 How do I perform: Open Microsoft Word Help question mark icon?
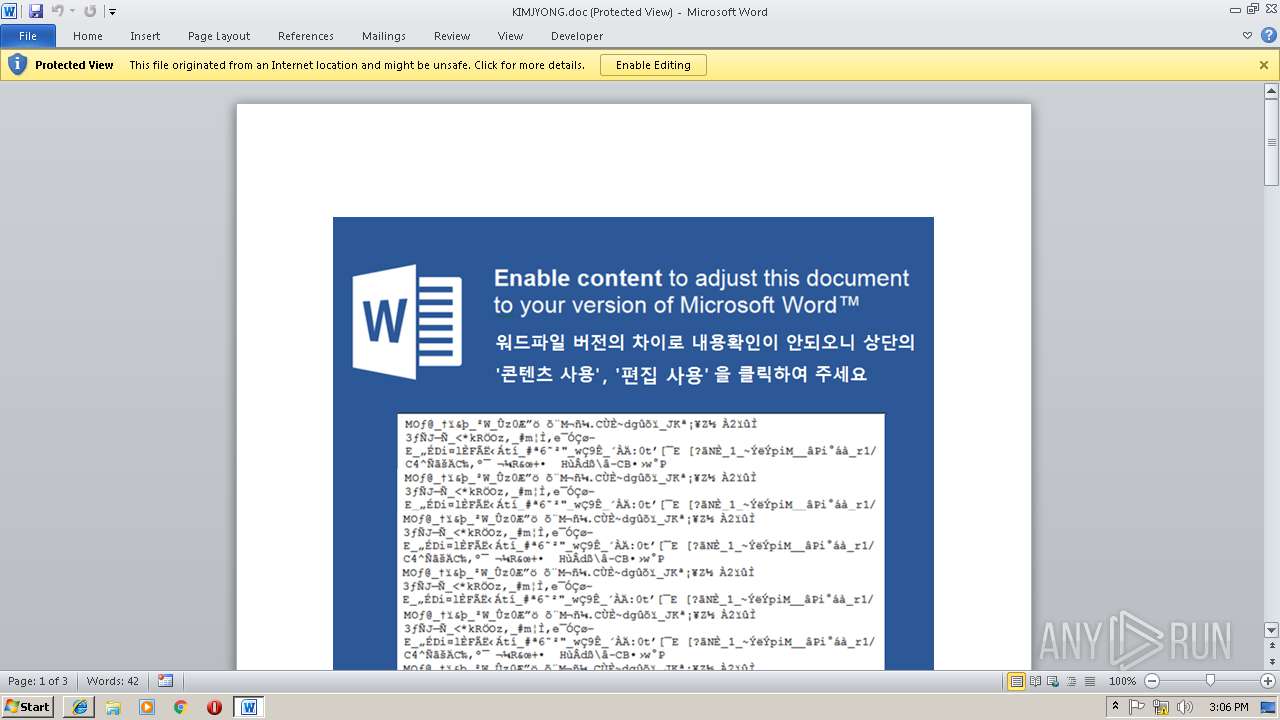tap(1268, 35)
